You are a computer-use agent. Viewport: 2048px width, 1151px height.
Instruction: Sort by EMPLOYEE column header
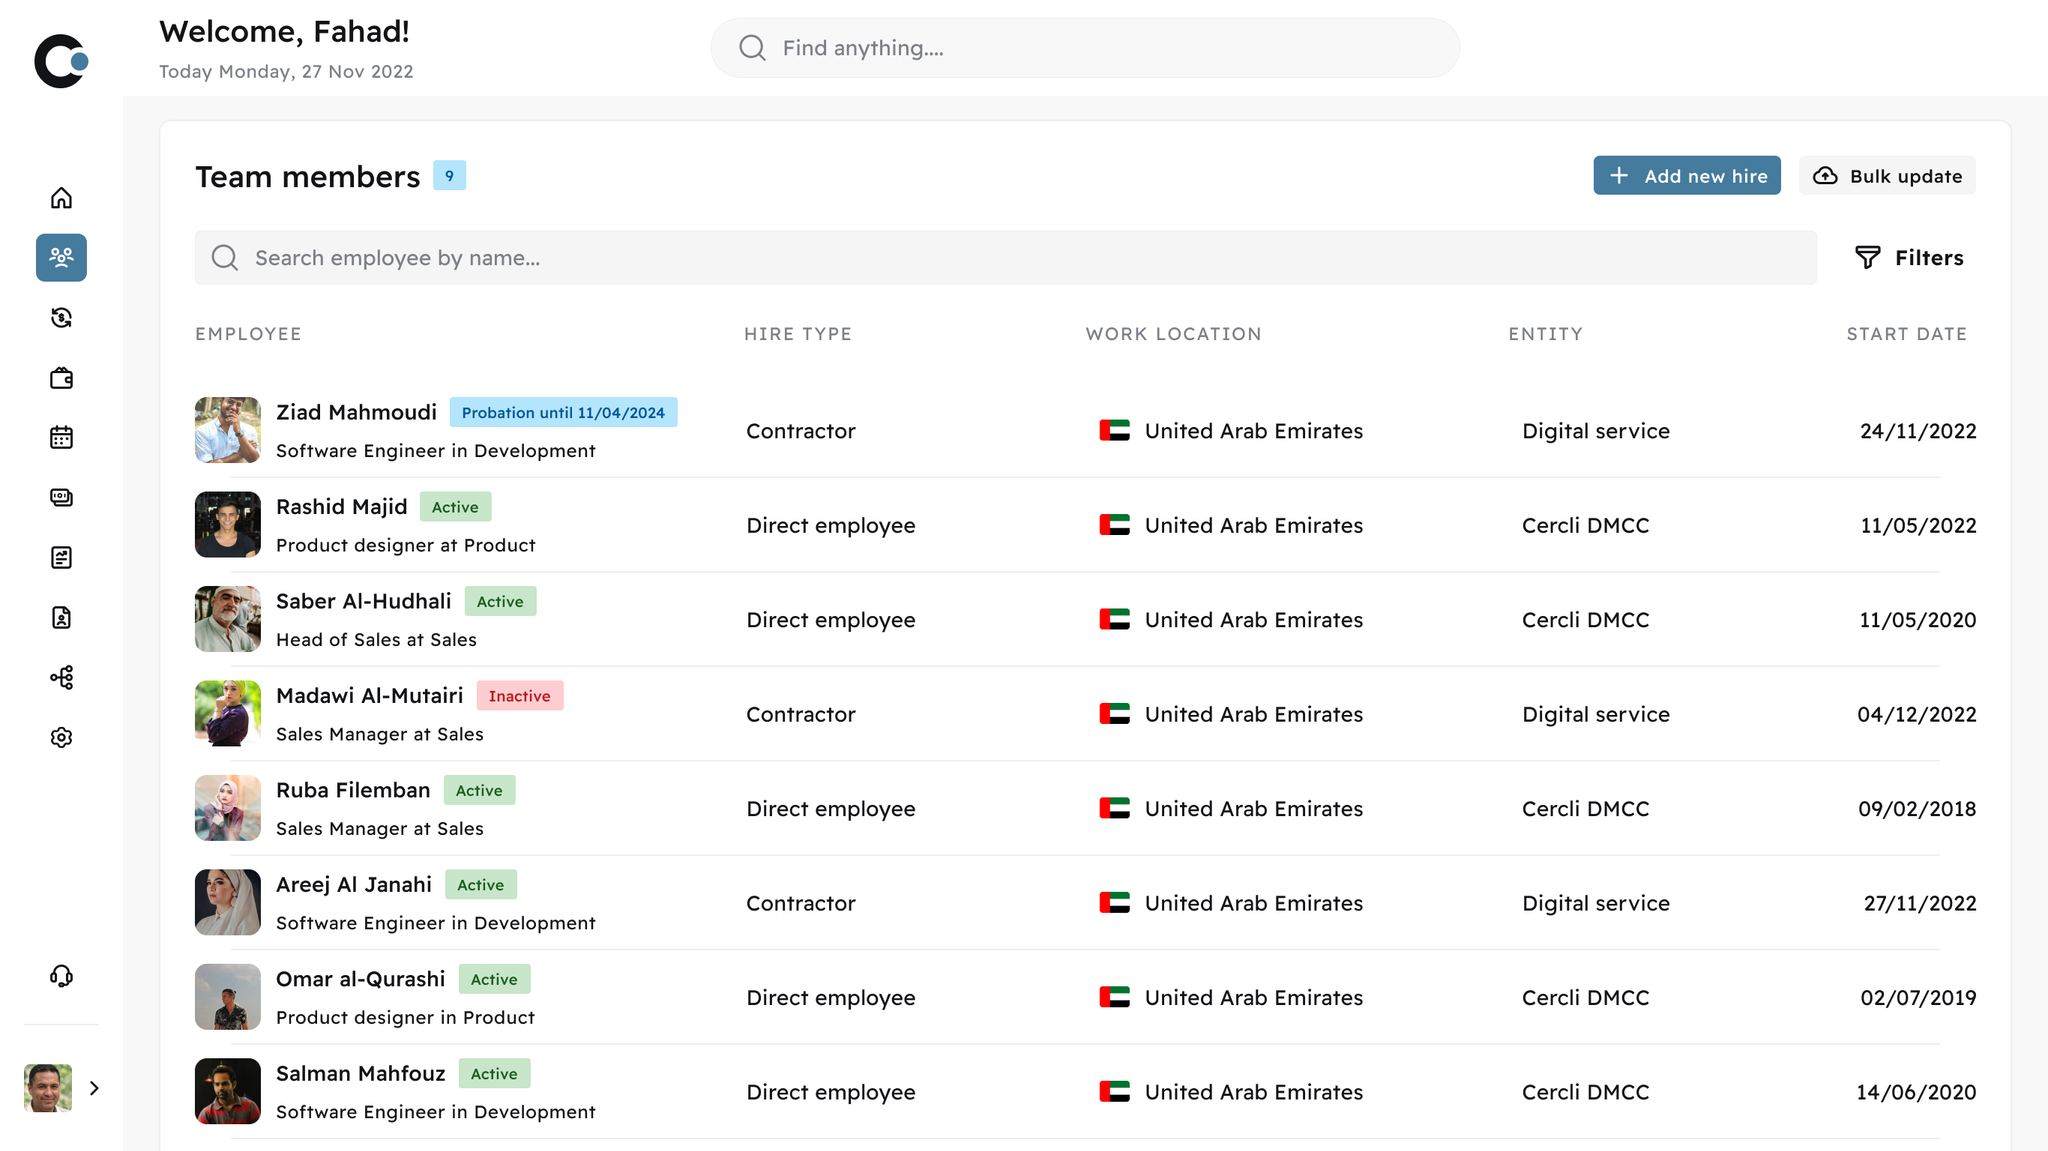click(248, 334)
